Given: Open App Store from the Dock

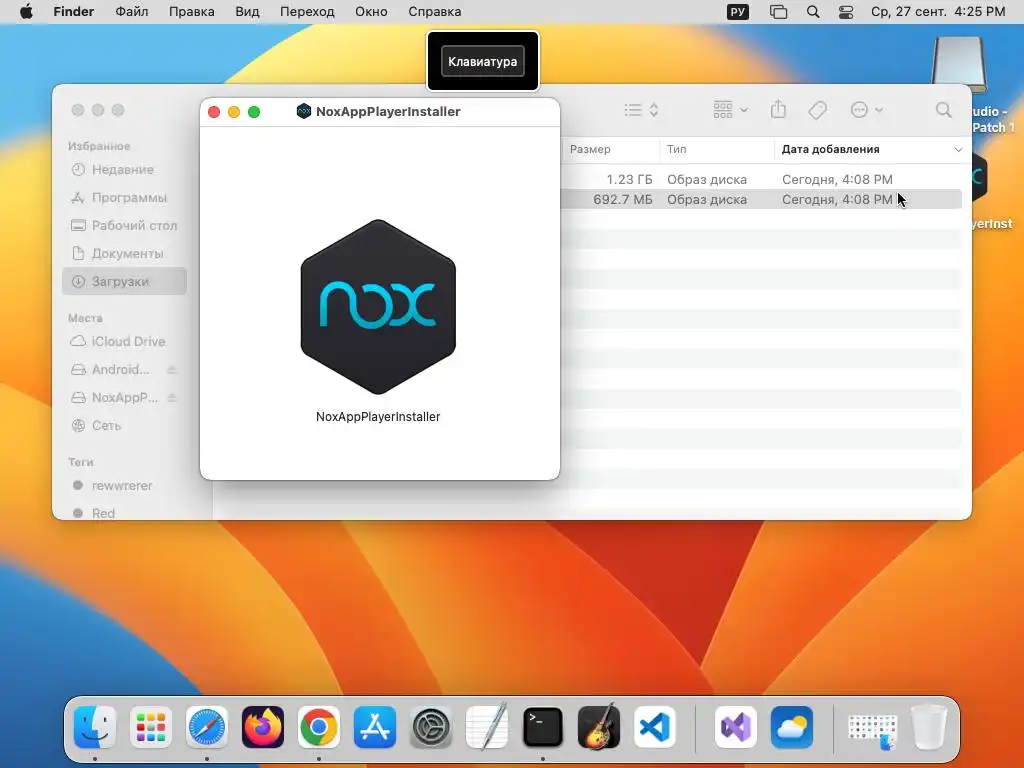Looking at the screenshot, I should pos(375,727).
